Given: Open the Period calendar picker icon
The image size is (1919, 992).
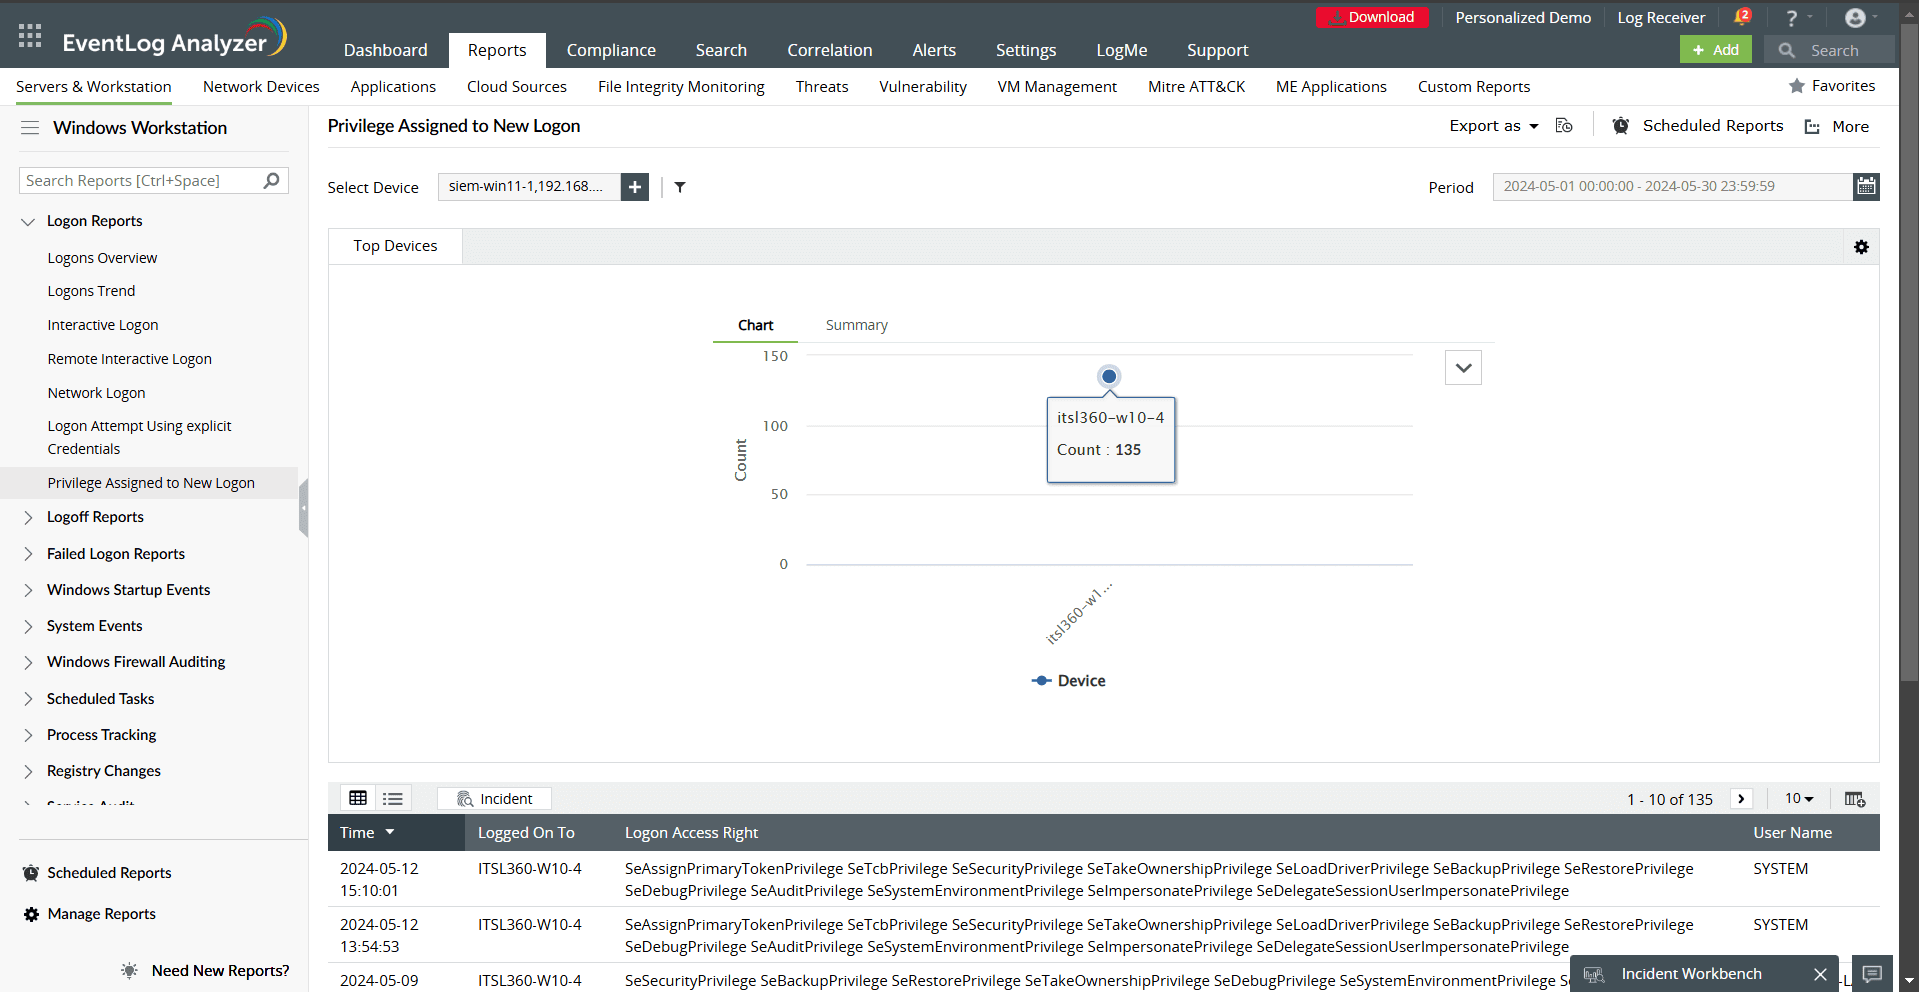Looking at the screenshot, I should pyautogui.click(x=1866, y=186).
